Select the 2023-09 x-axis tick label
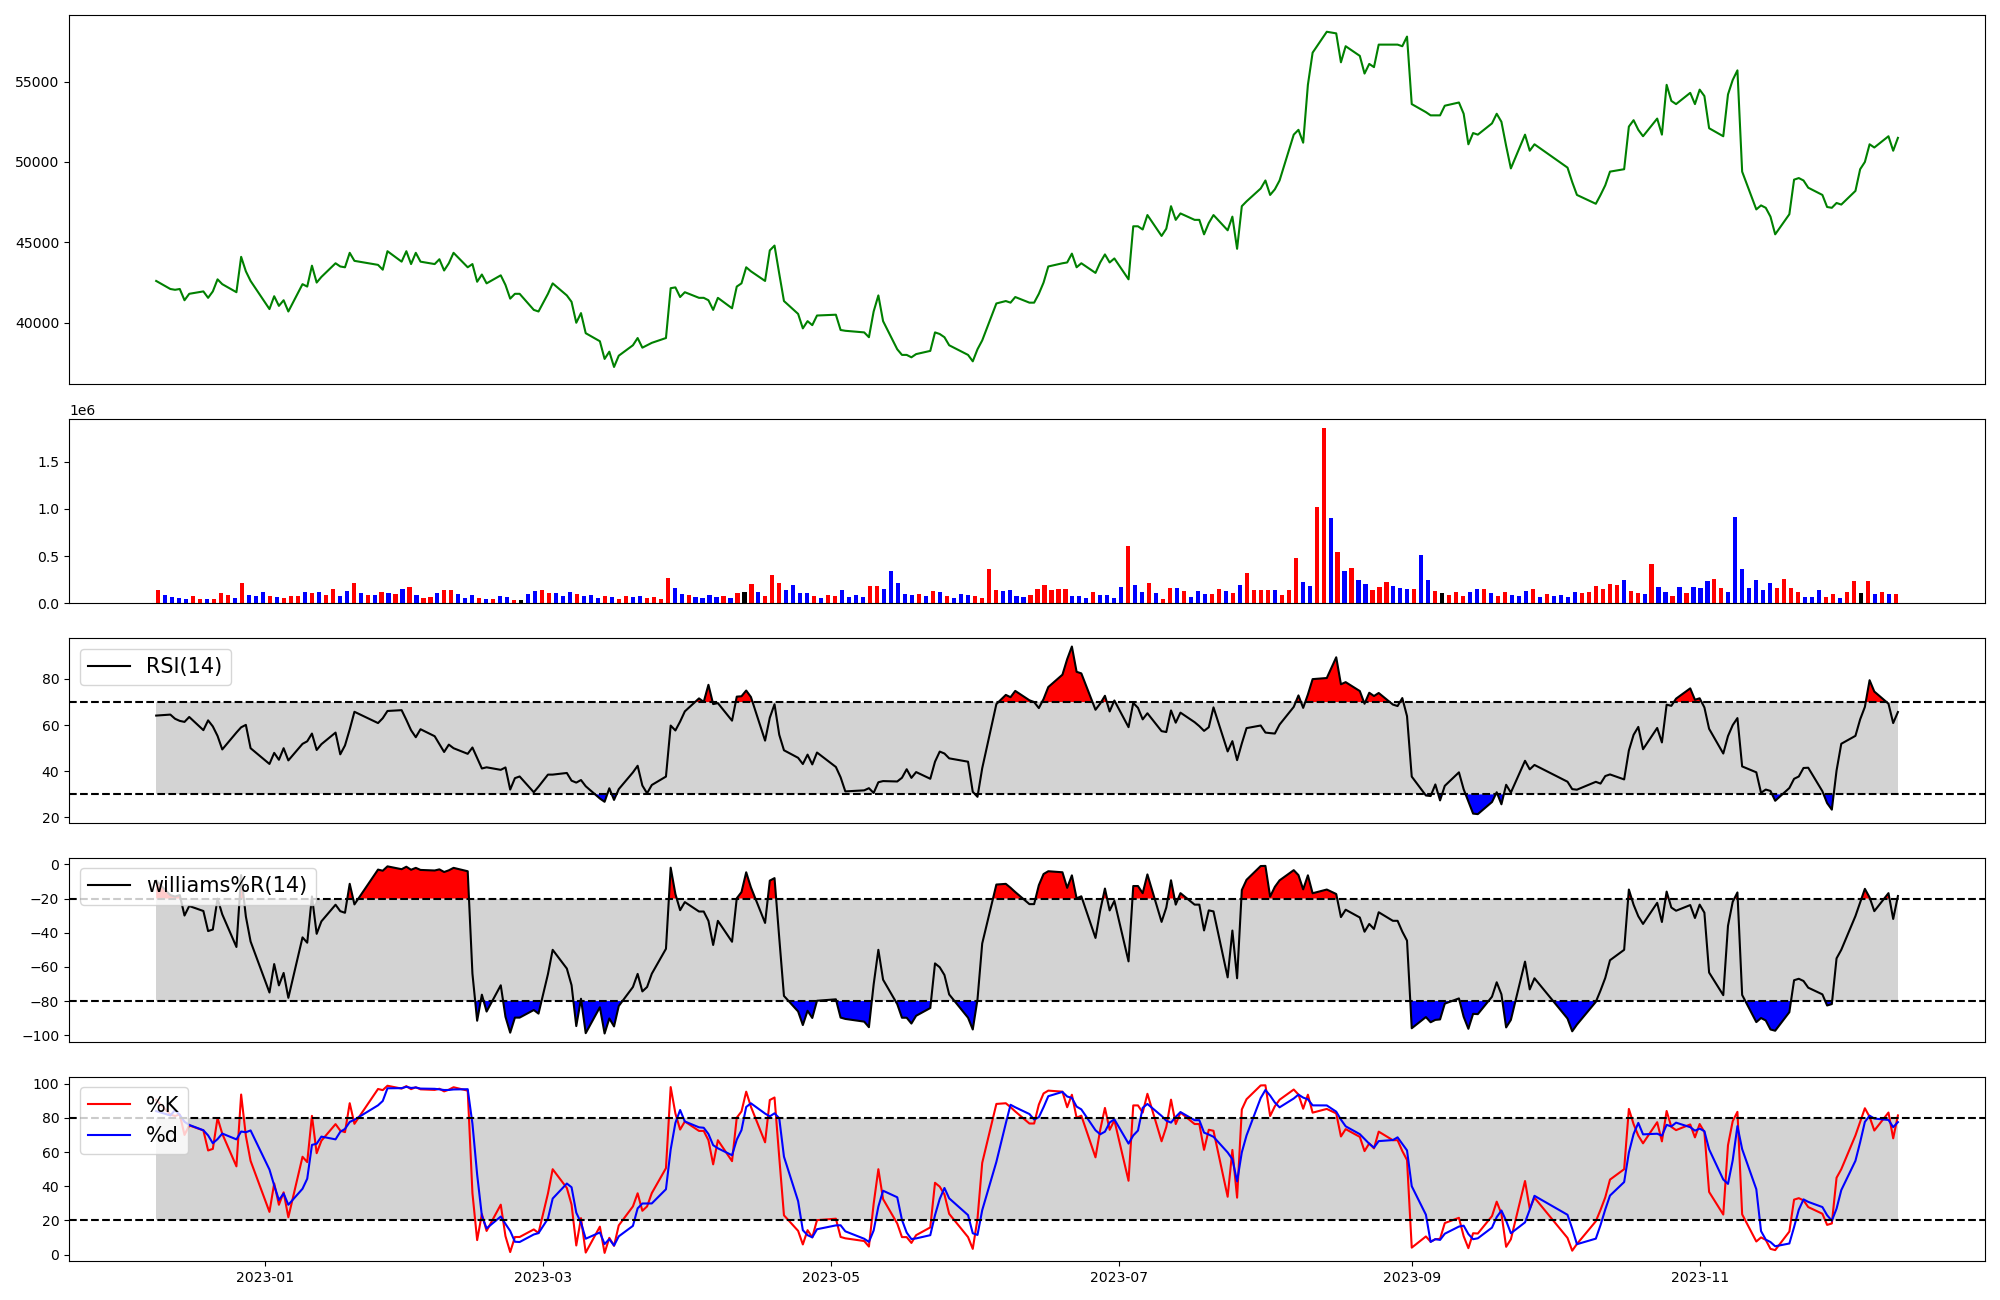This screenshot has width=2000, height=1300. click(1412, 1277)
